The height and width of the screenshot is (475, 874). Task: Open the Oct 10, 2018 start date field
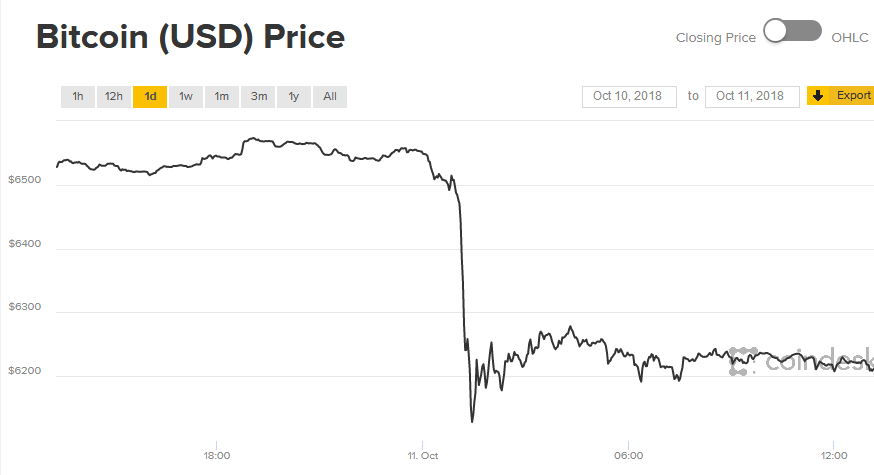[629, 96]
